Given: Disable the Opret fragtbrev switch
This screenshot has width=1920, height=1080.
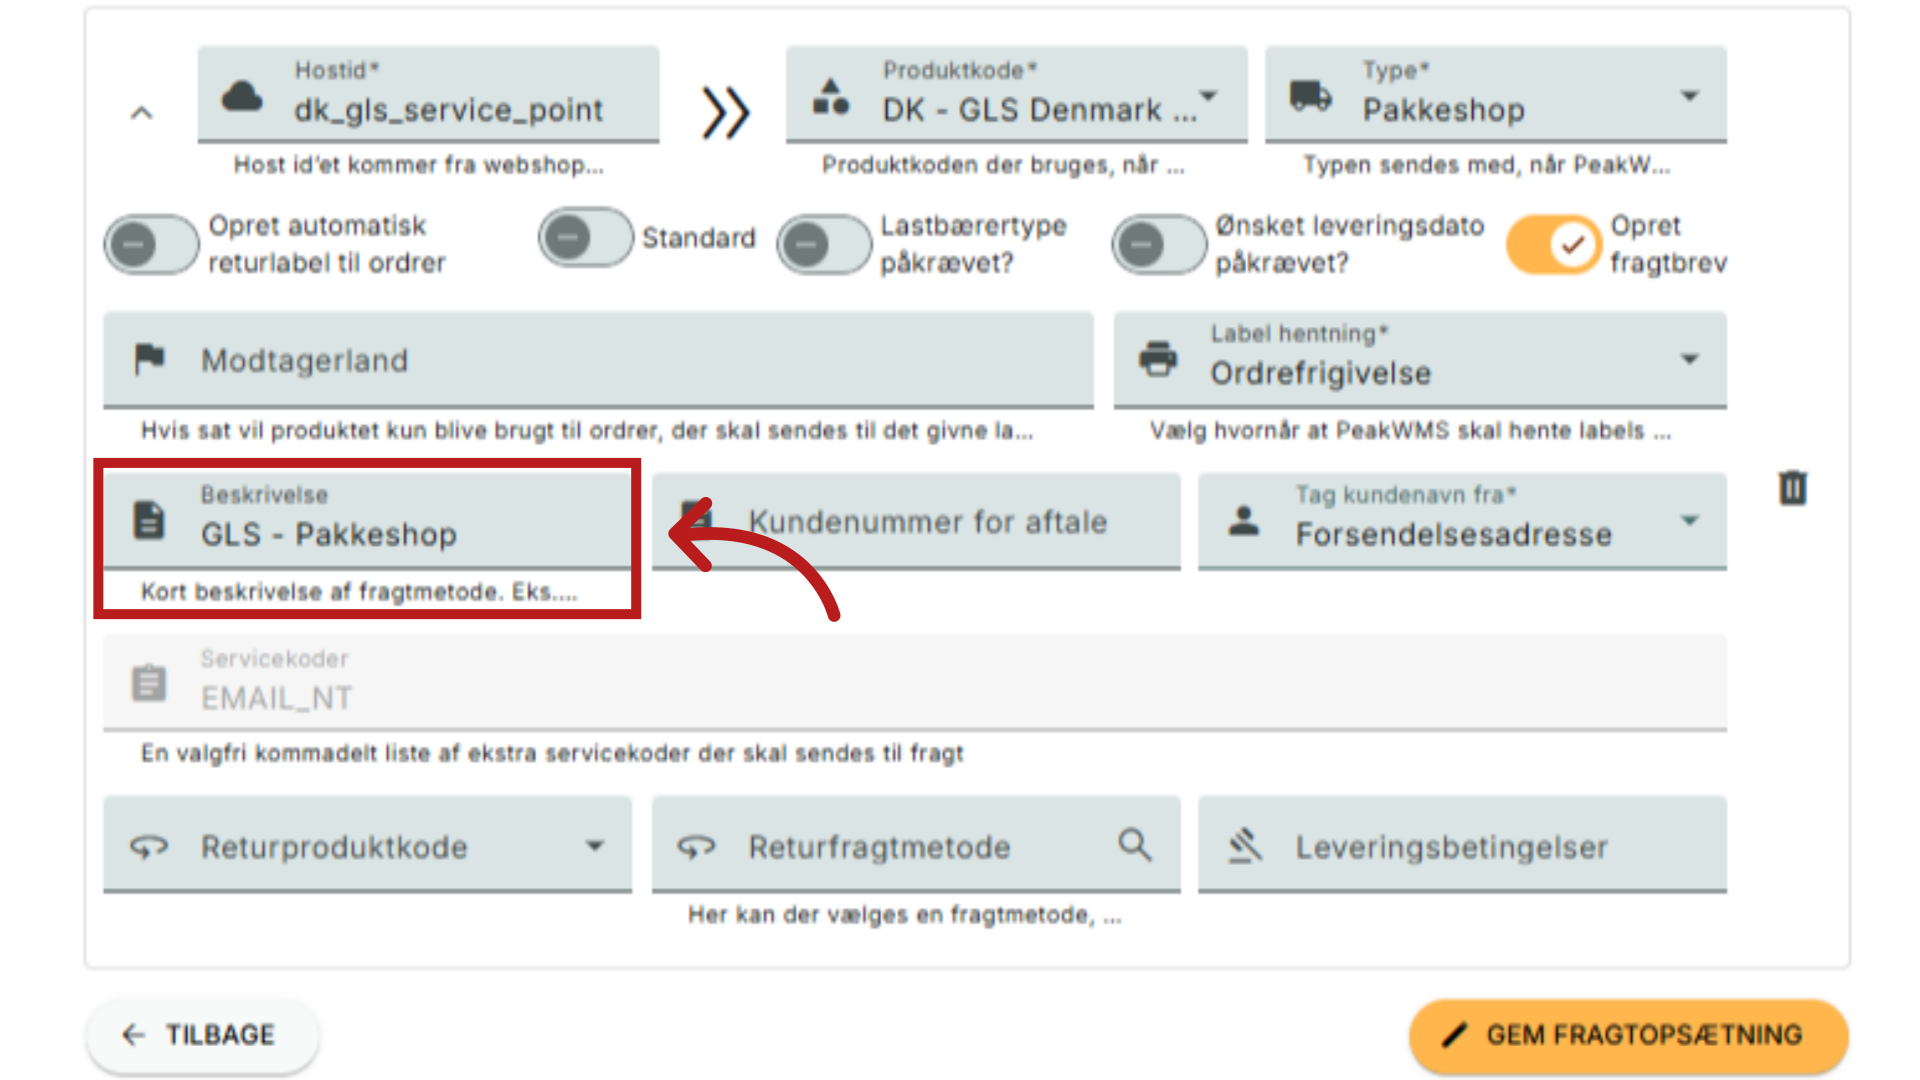Looking at the screenshot, I should pos(1554,244).
